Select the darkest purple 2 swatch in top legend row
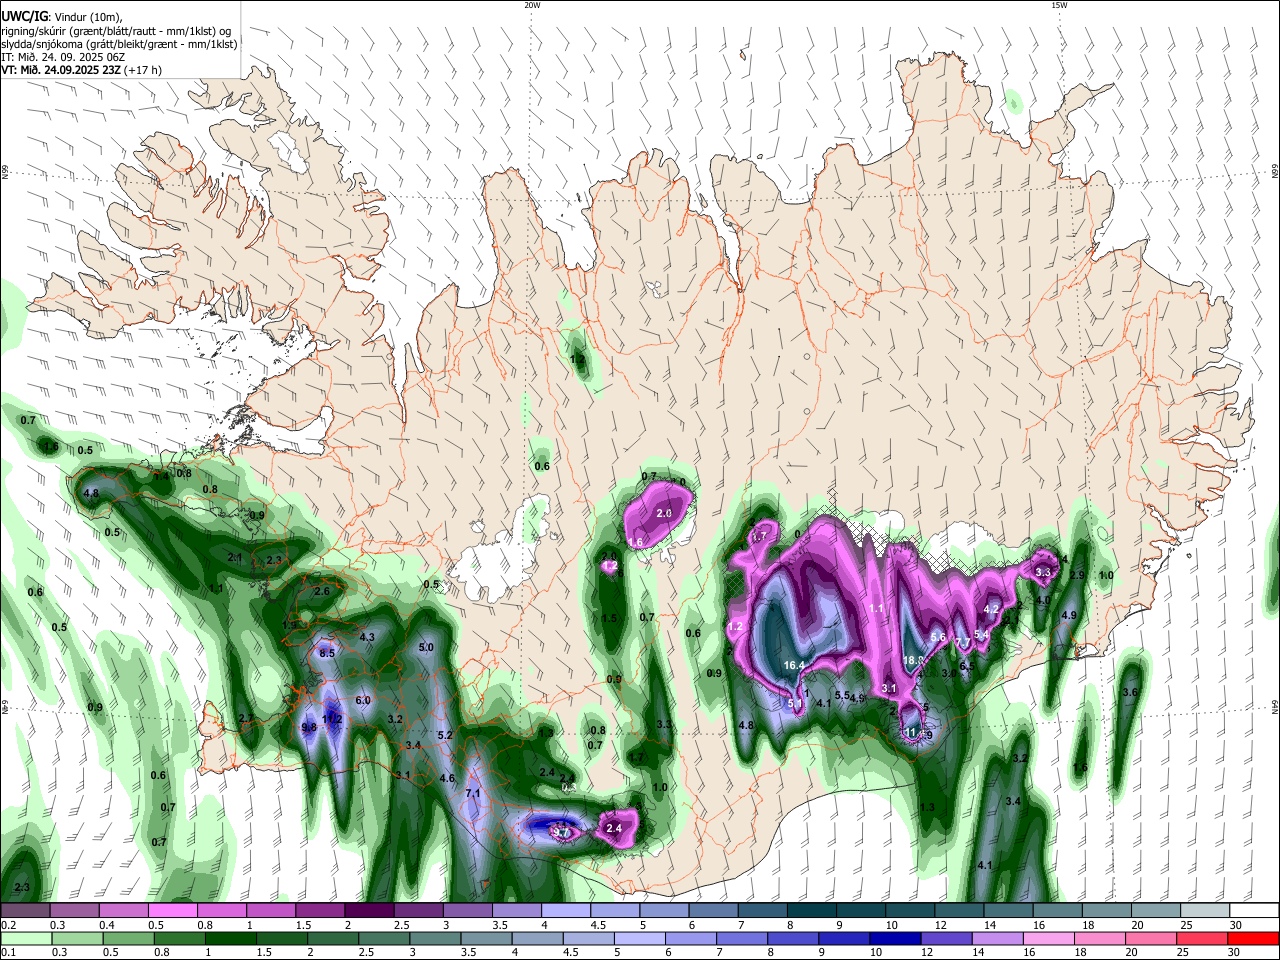This screenshot has height=960, width=1280. tap(368, 911)
